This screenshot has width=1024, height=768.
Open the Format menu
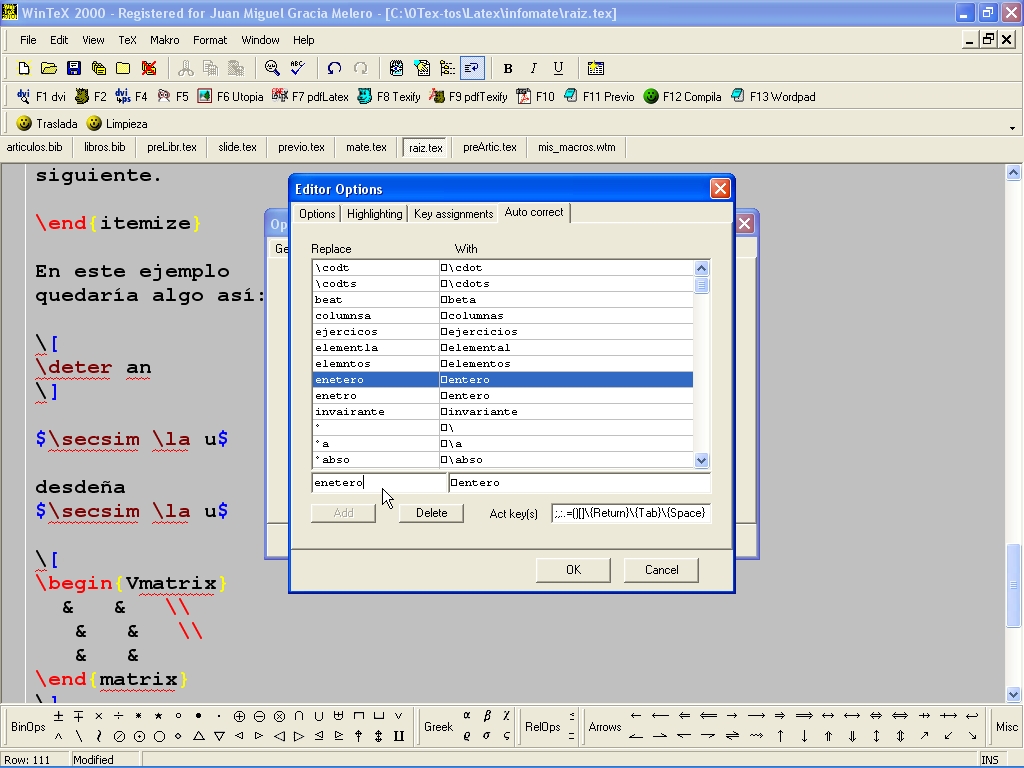[x=210, y=40]
